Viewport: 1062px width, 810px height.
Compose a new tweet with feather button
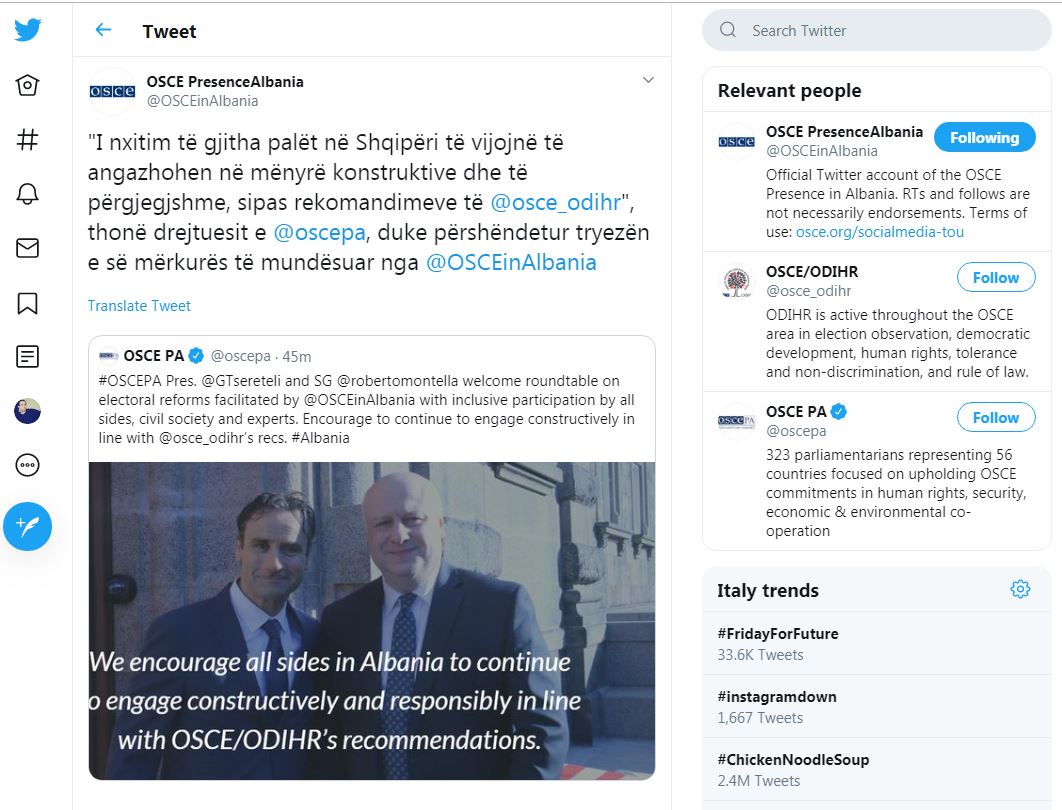(x=27, y=526)
